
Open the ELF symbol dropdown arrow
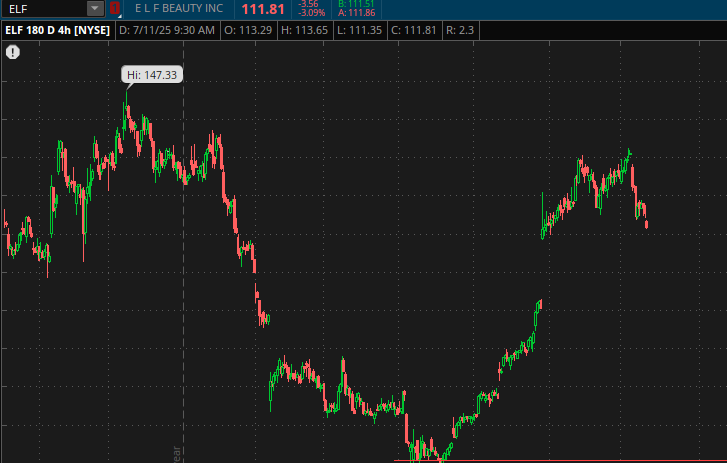[95, 8]
